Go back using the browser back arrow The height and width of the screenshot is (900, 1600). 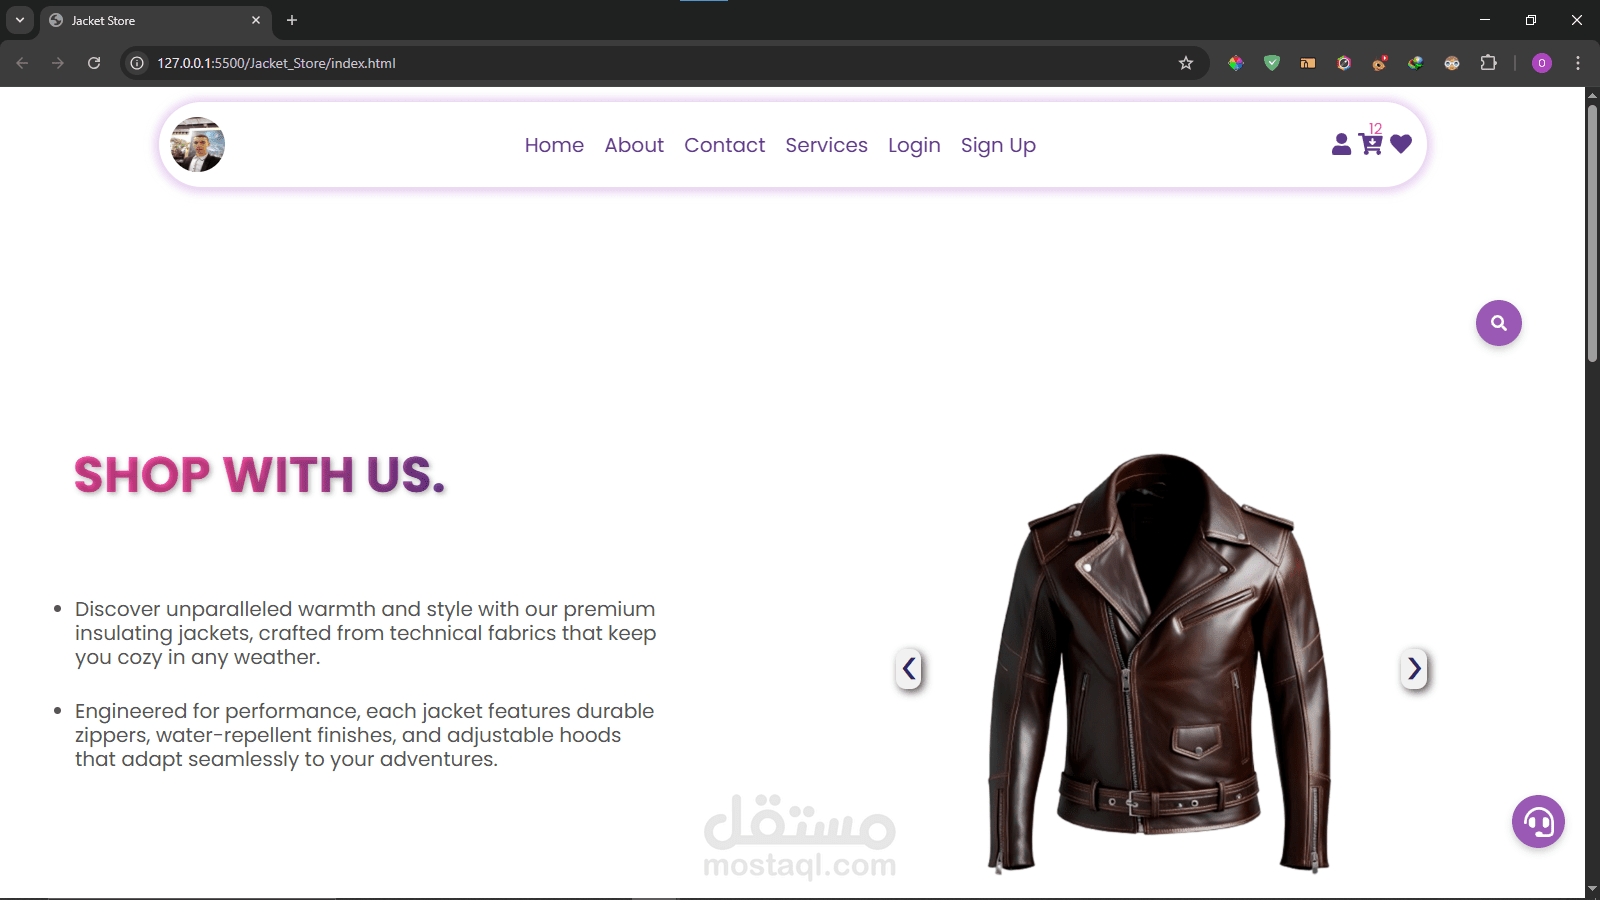click(x=21, y=62)
